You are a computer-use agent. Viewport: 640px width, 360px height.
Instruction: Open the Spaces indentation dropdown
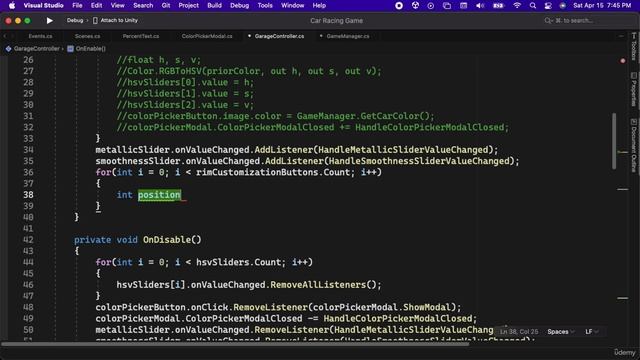tap(561, 332)
